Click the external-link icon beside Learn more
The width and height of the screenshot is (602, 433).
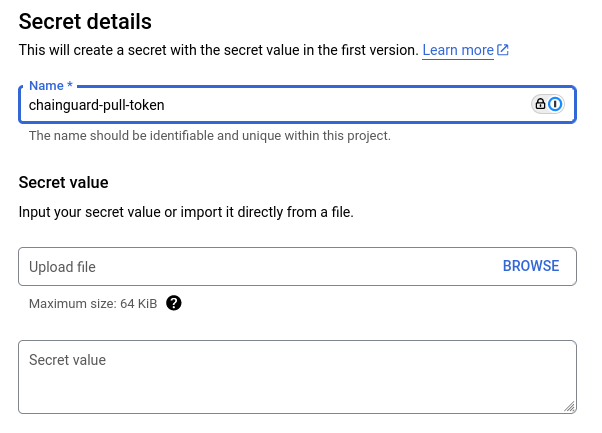point(503,50)
